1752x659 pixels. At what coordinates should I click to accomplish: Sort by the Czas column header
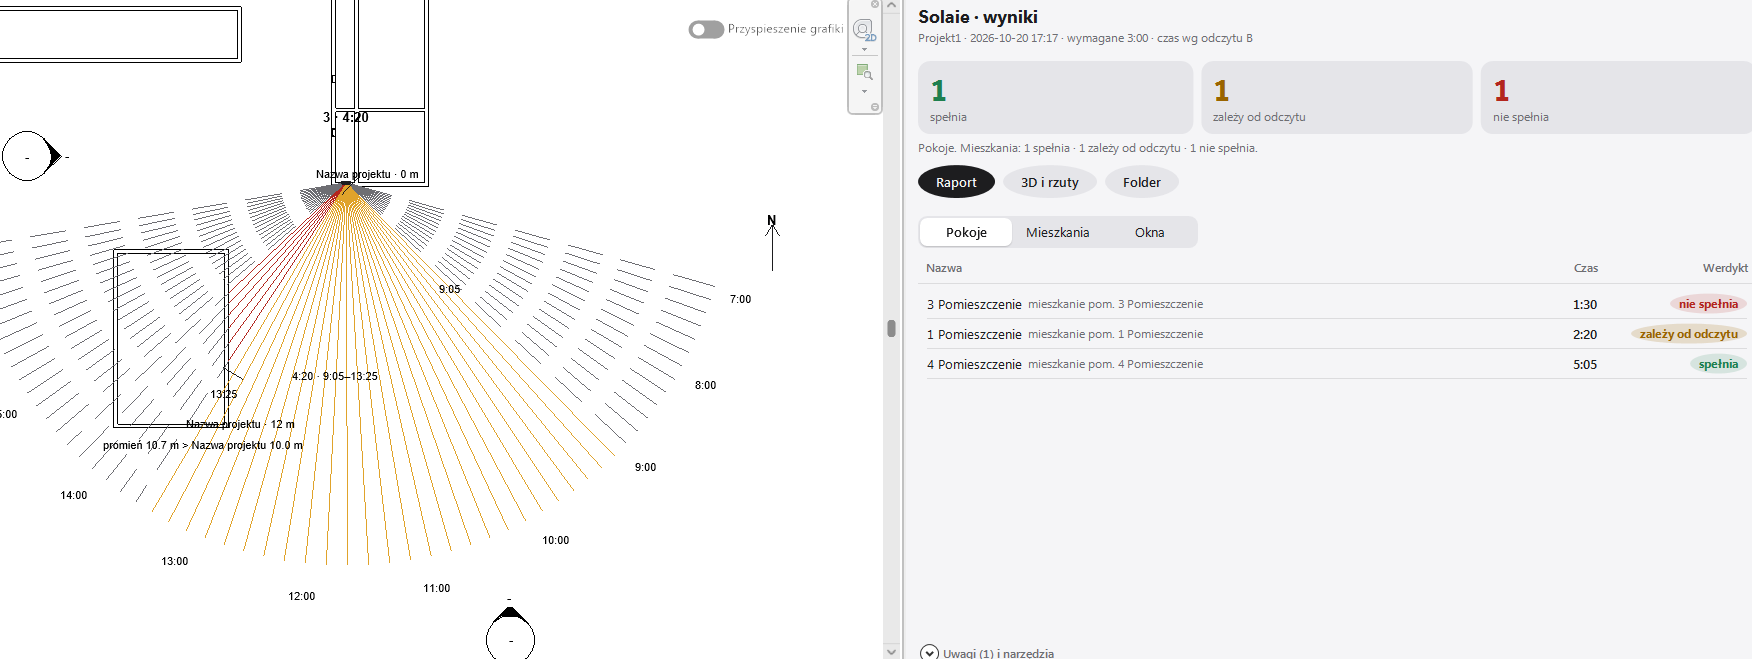coord(1586,268)
